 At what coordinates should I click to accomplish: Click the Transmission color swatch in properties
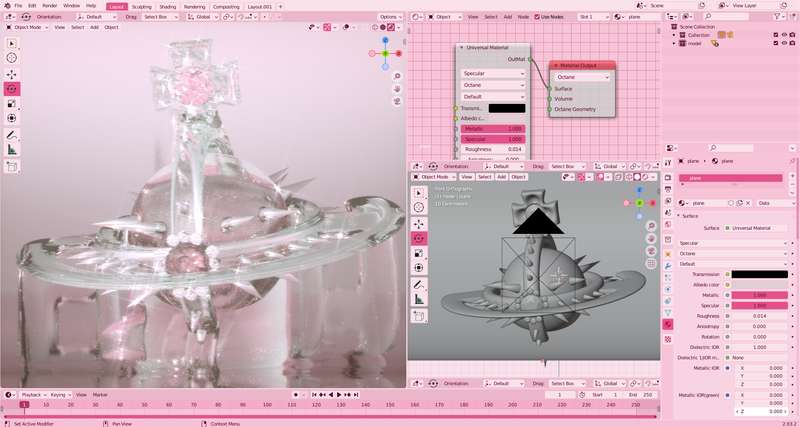[760, 274]
